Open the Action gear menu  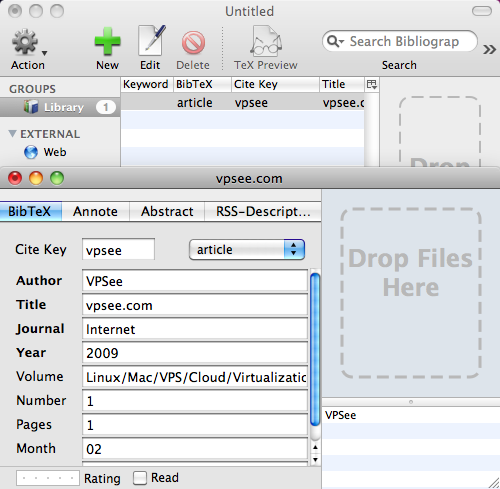[28, 43]
